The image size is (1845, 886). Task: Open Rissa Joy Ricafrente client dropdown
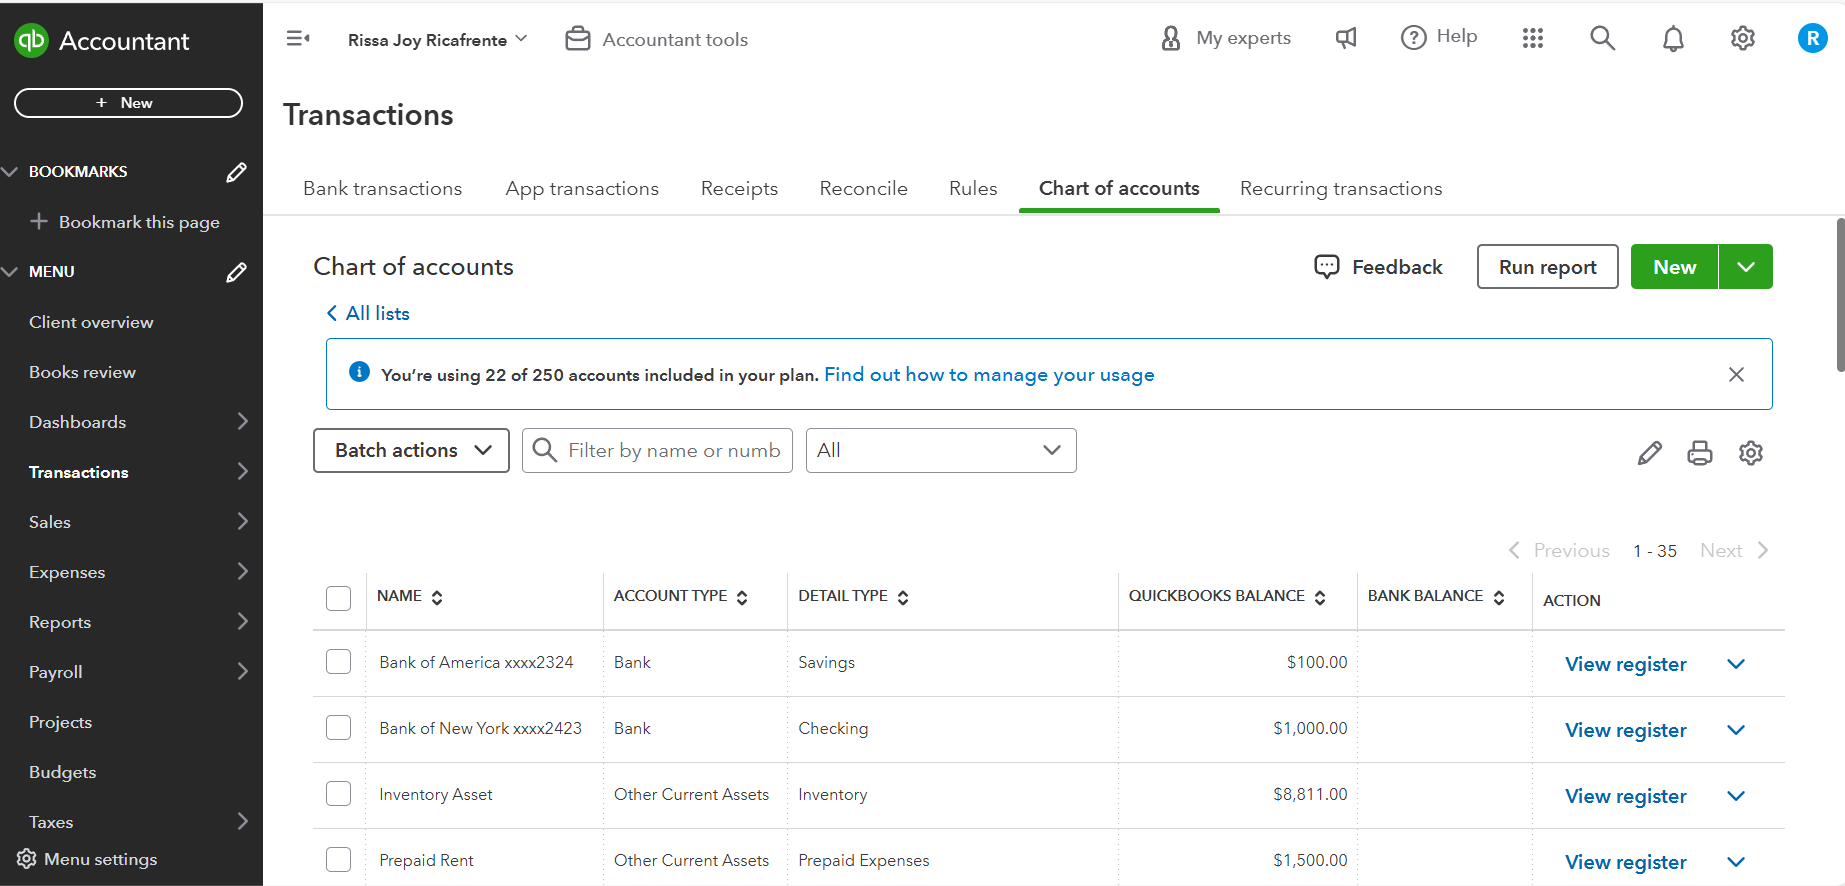point(437,40)
